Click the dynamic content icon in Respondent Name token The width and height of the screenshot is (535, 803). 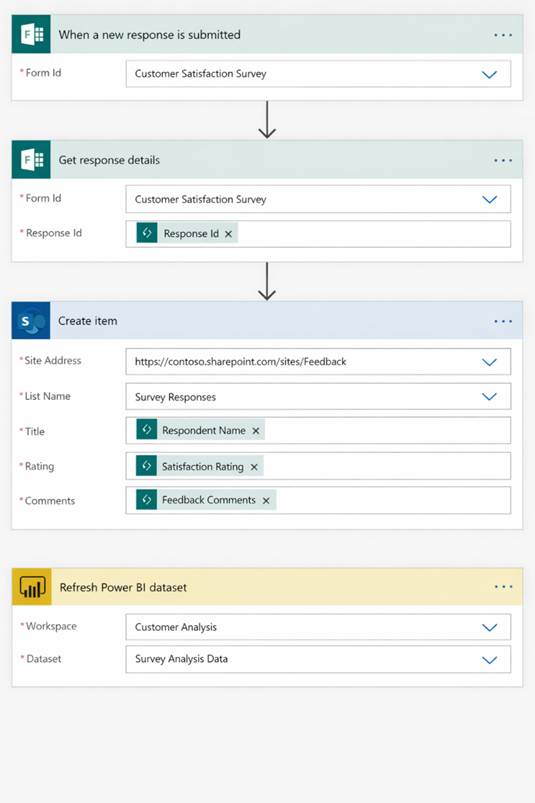[x=146, y=430]
